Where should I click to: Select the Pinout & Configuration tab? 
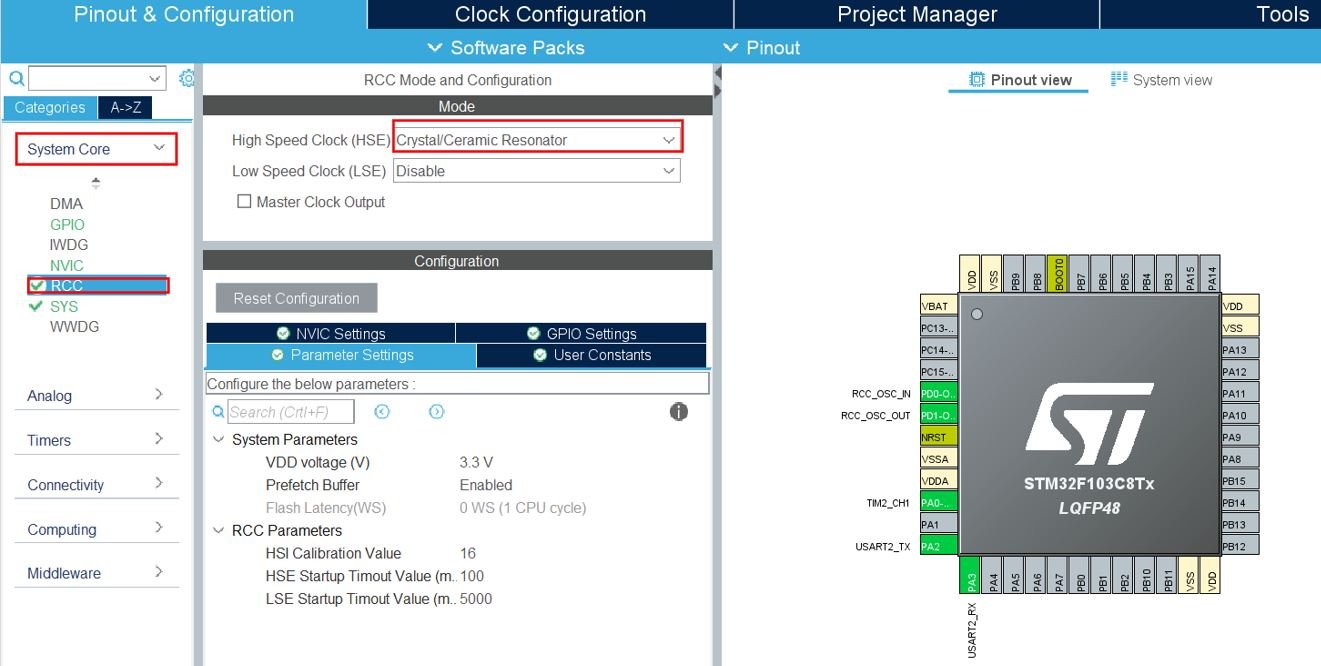pos(184,14)
